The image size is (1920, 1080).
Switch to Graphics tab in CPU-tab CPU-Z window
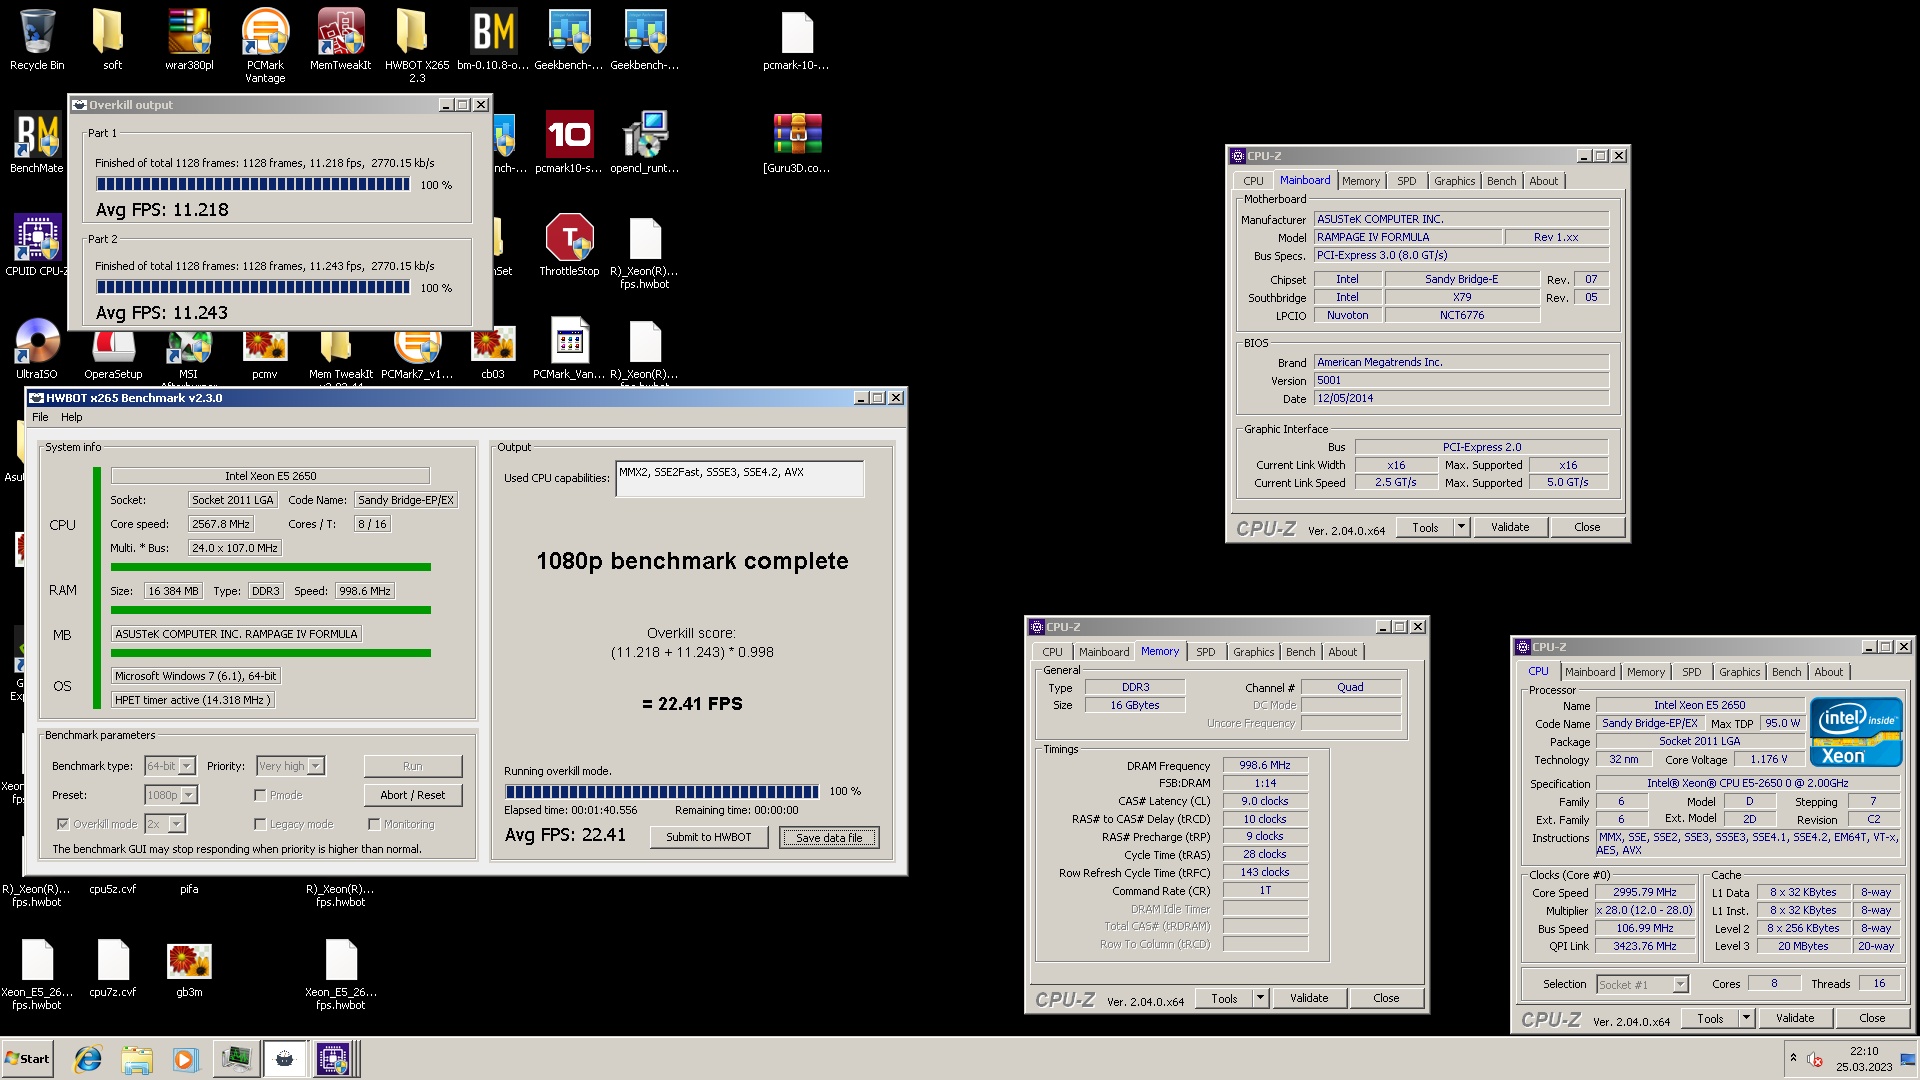[1739, 672]
